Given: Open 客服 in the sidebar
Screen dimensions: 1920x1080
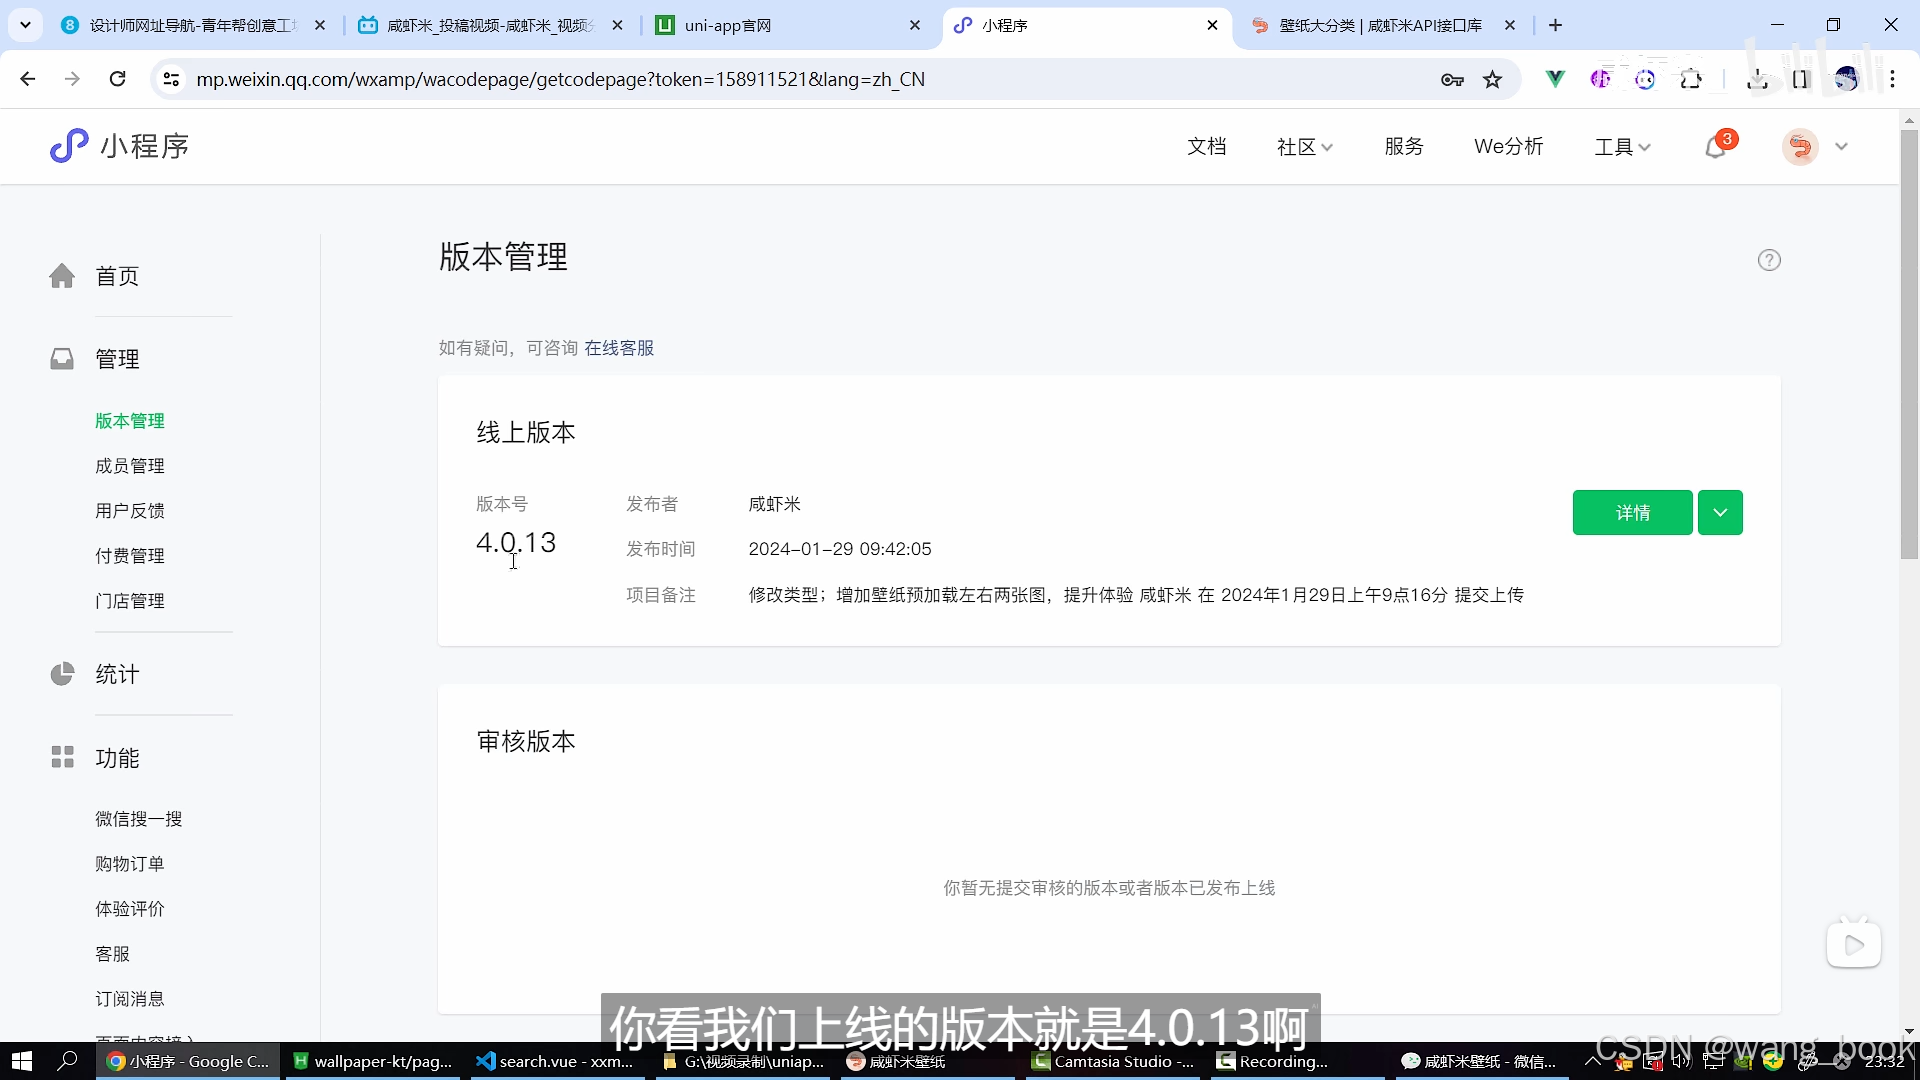Looking at the screenshot, I should click(113, 954).
